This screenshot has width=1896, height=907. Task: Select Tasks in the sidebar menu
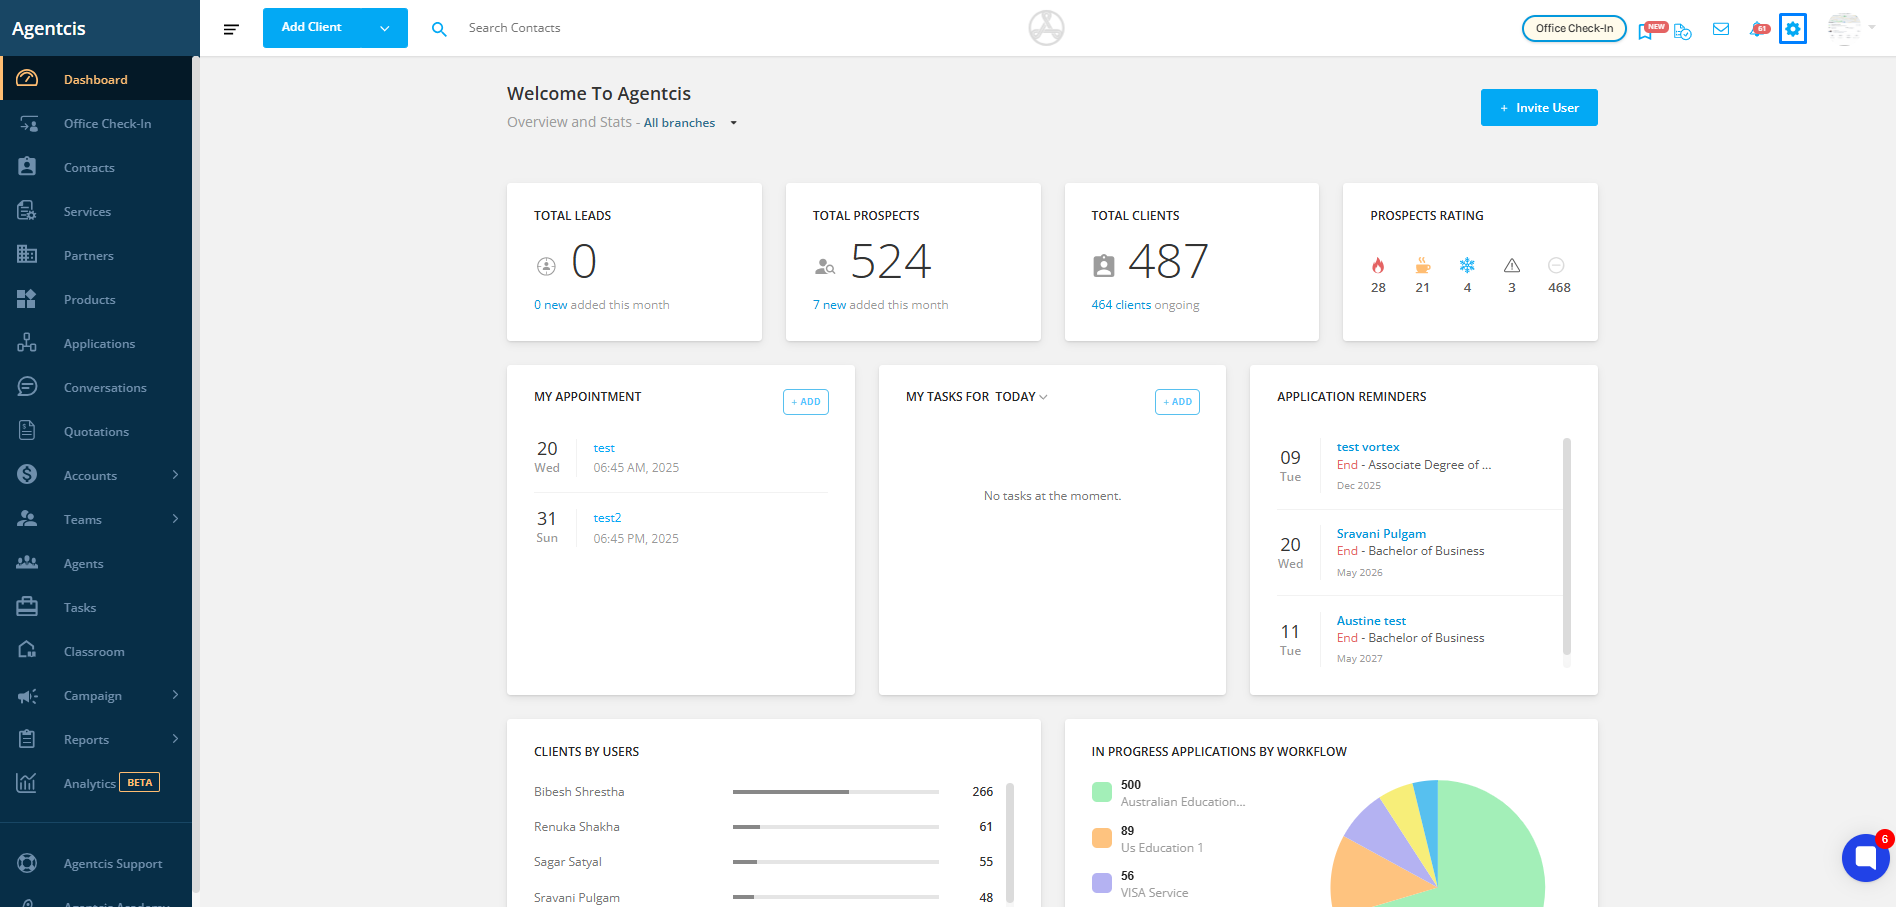point(96,607)
